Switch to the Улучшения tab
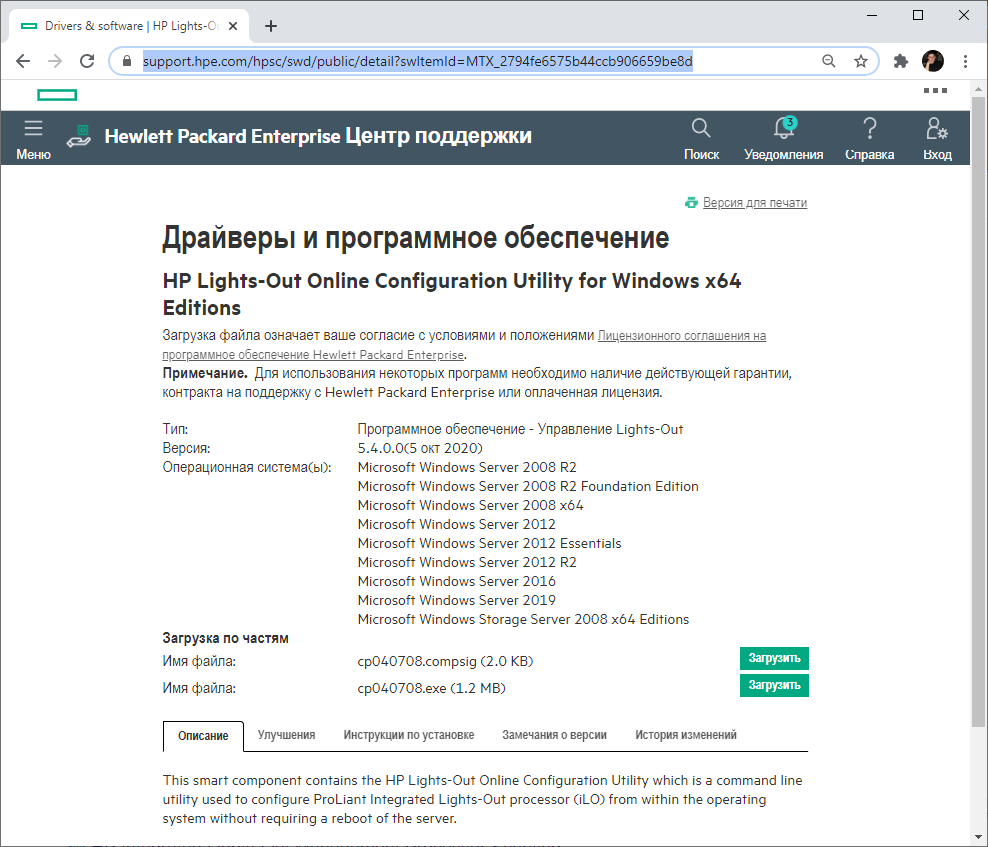Image resolution: width=988 pixels, height=847 pixels. pos(286,735)
